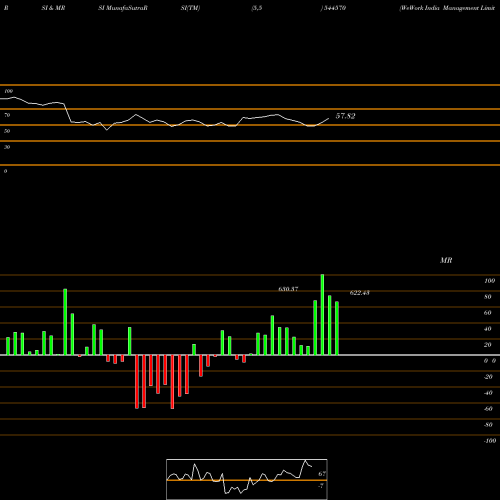Click the endpoint of the RSI line near 57.82
The image size is (500, 500).
point(329,118)
